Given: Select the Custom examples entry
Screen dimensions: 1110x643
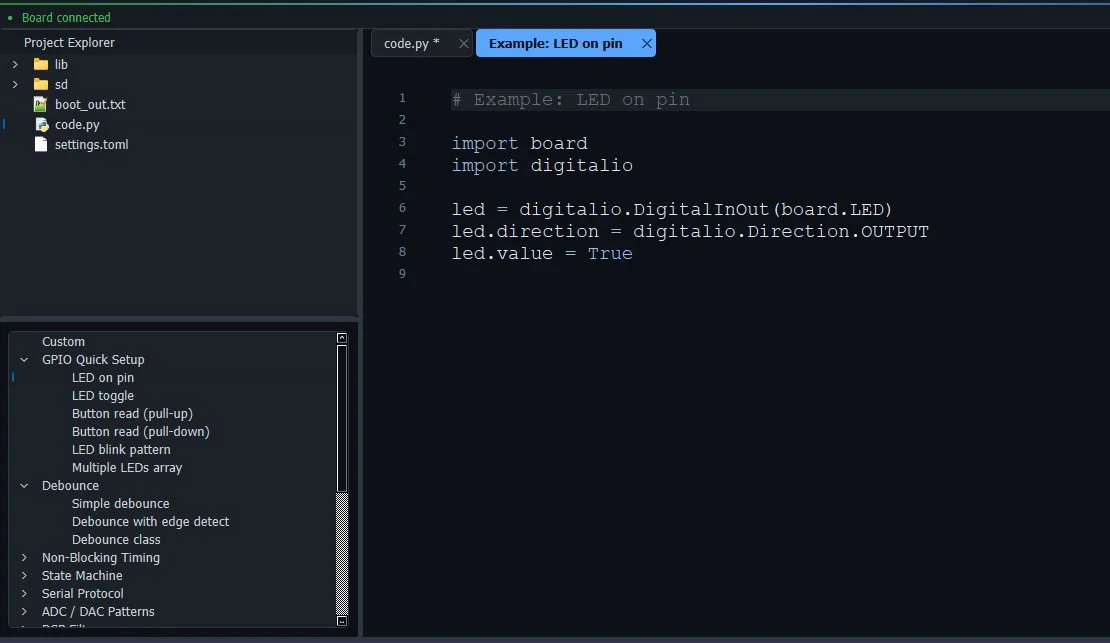Looking at the screenshot, I should point(63,341).
